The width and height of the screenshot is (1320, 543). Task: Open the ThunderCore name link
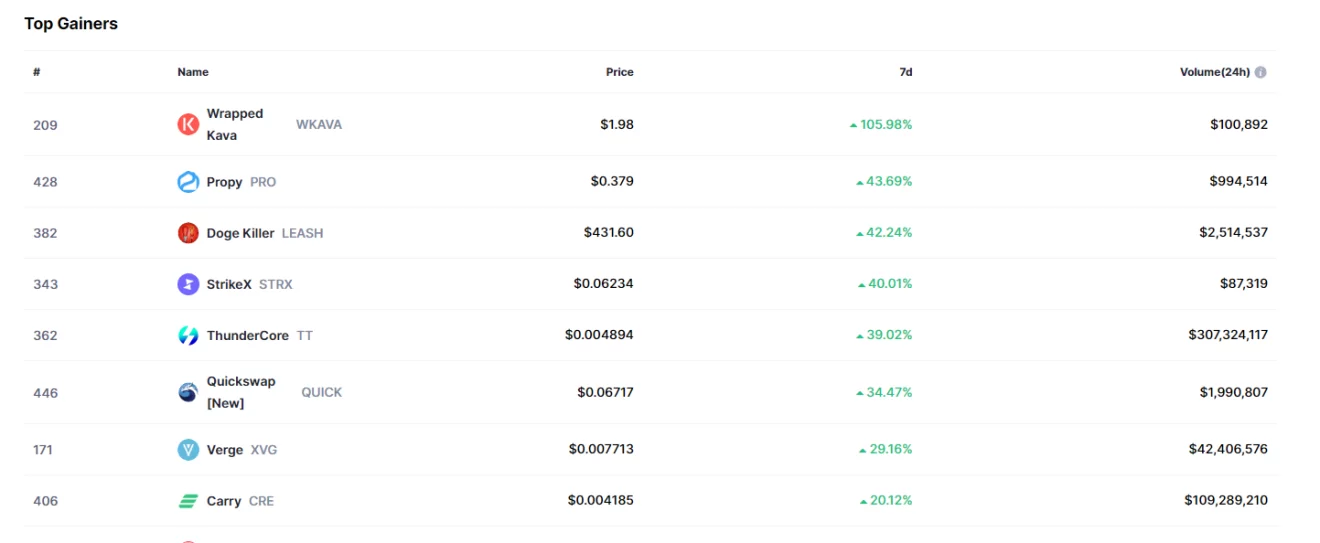(247, 335)
